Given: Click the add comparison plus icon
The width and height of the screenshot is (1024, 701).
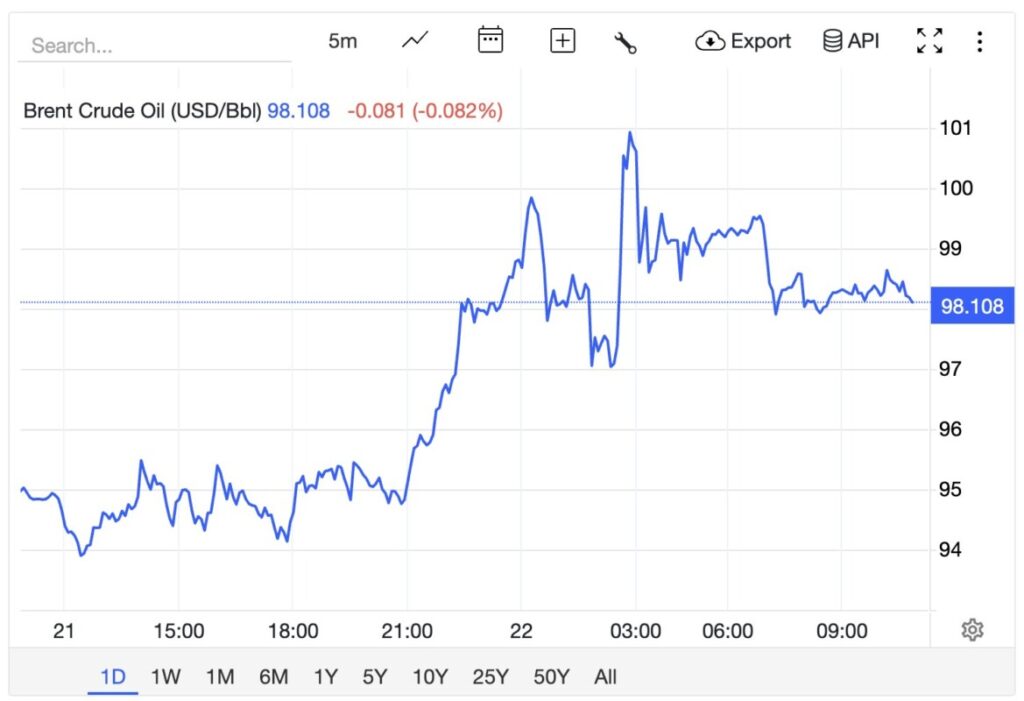Looking at the screenshot, I should click(x=561, y=40).
